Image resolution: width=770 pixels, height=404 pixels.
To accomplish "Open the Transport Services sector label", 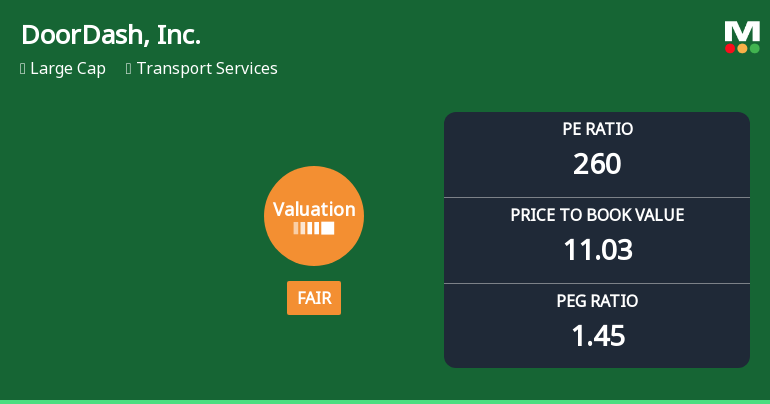I will [x=207, y=69].
